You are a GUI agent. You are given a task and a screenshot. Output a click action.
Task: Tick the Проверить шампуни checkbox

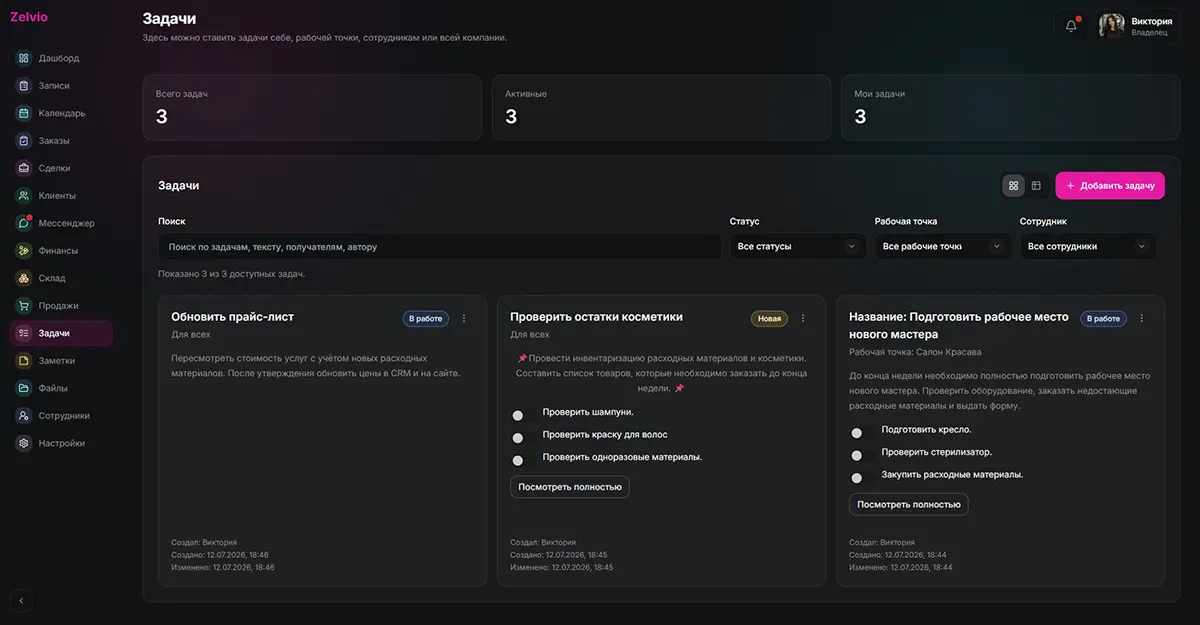click(518, 415)
